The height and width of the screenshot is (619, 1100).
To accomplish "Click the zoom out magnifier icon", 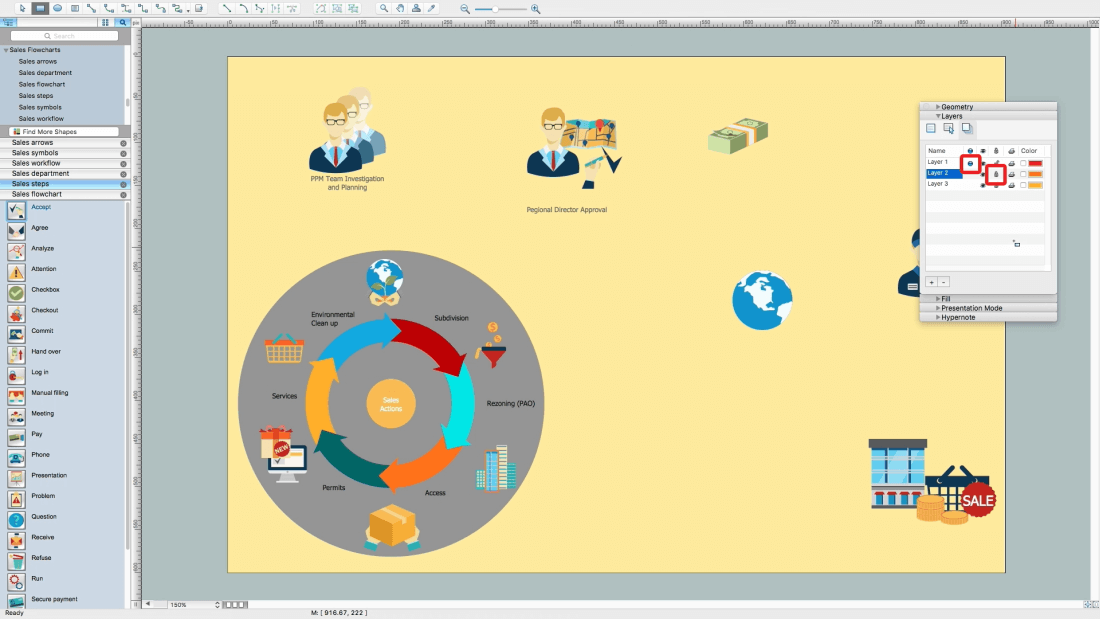I will [x=464, y=9].
